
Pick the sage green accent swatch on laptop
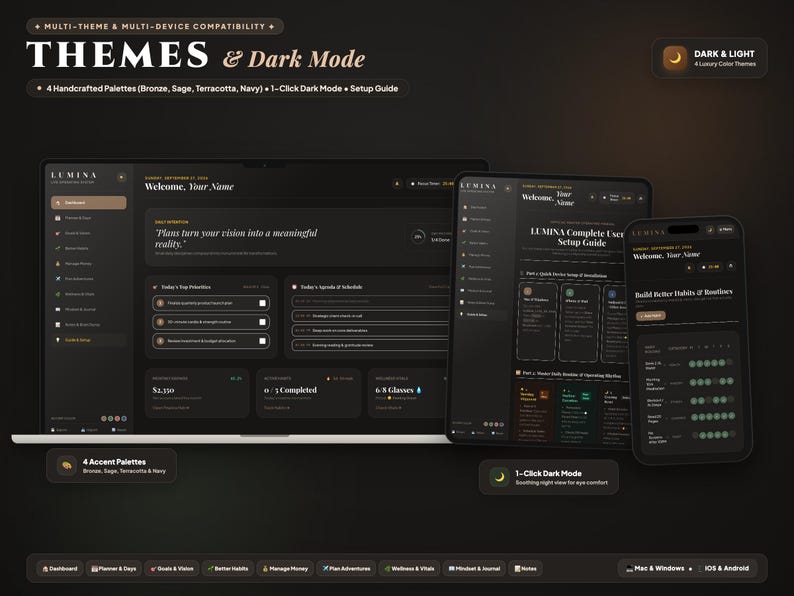(x=110, y=419)
